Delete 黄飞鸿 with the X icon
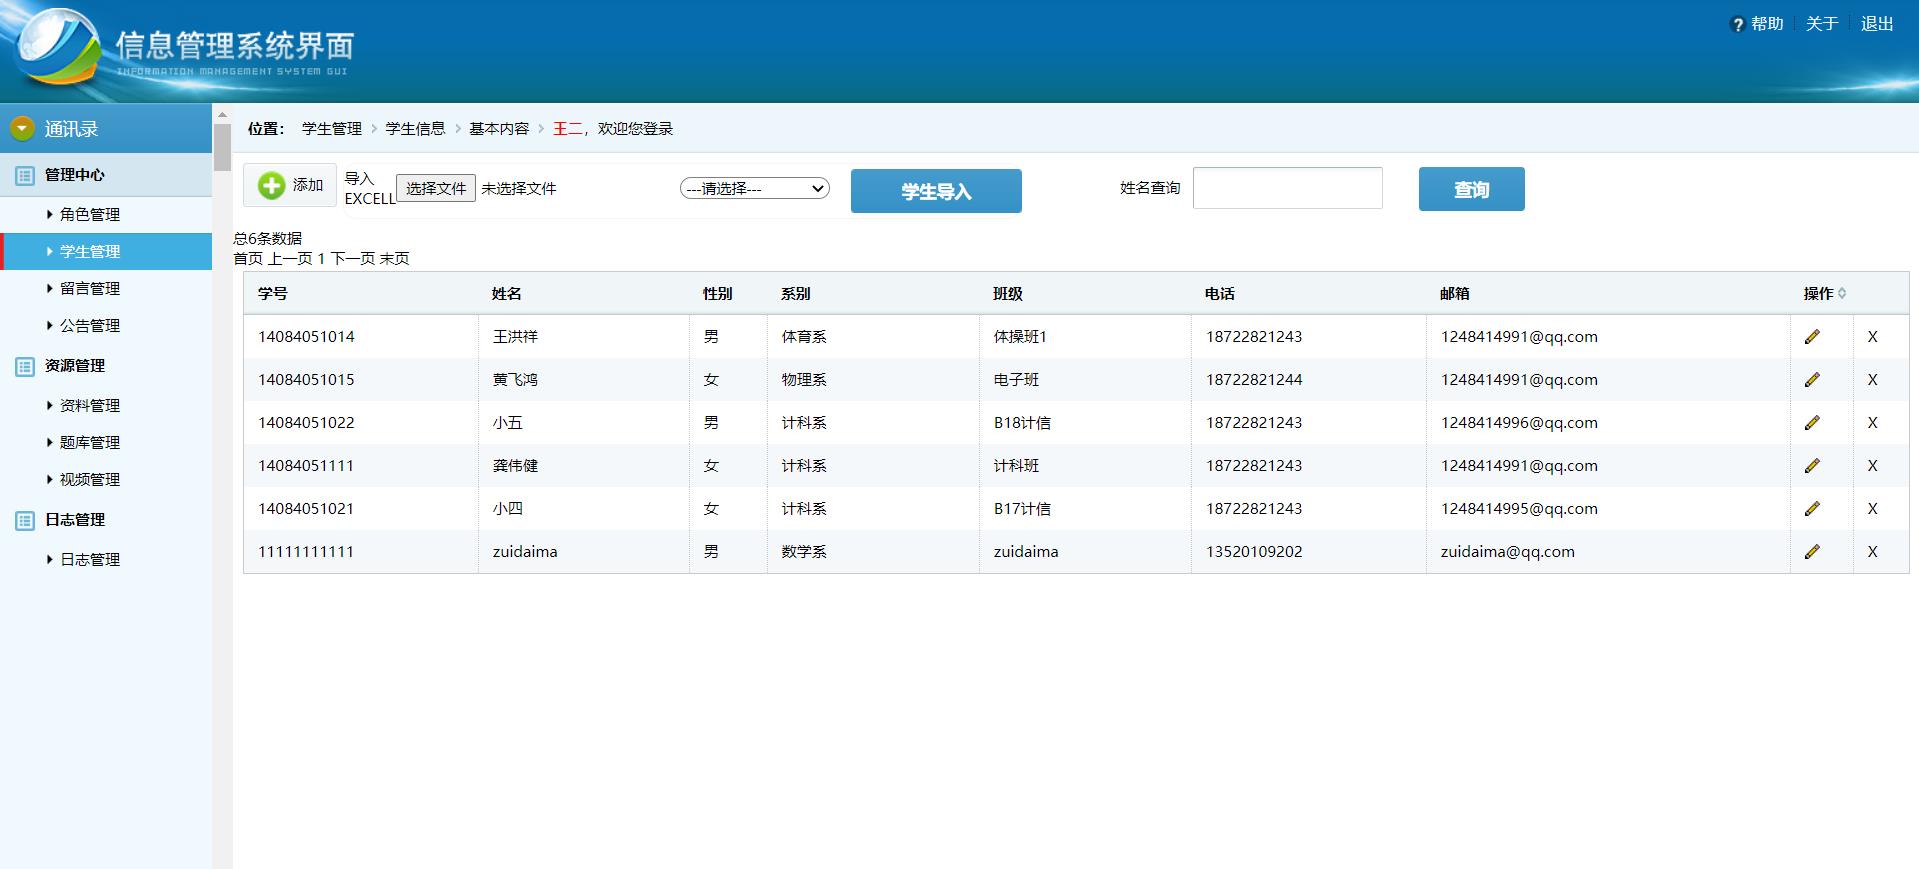This screenshot has height=869, width=1919. click(x=1872, y=380)
